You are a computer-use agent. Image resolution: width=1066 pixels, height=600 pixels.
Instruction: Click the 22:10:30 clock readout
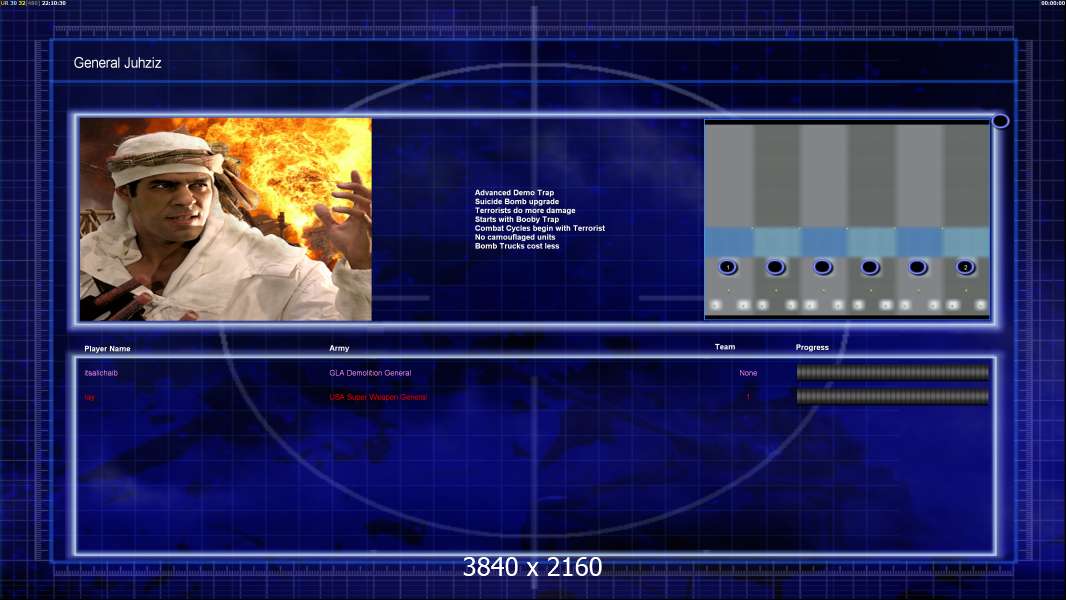click(x=54, y=3)
